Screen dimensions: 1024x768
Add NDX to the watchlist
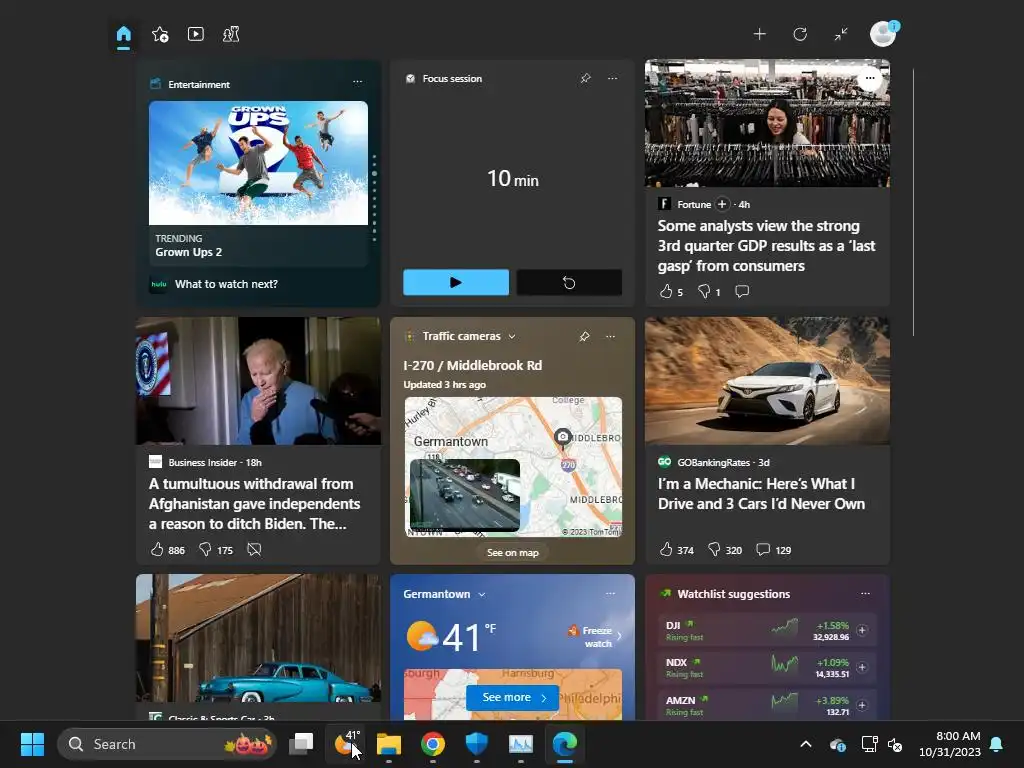(x=862, y=667)
